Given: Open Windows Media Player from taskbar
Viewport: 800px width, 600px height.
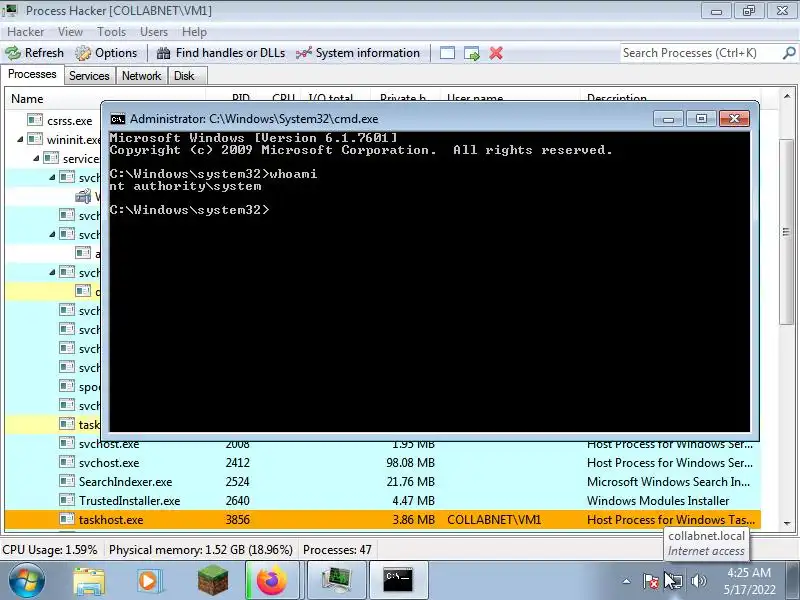Looking at the screenshot, I should pos(149,581).
